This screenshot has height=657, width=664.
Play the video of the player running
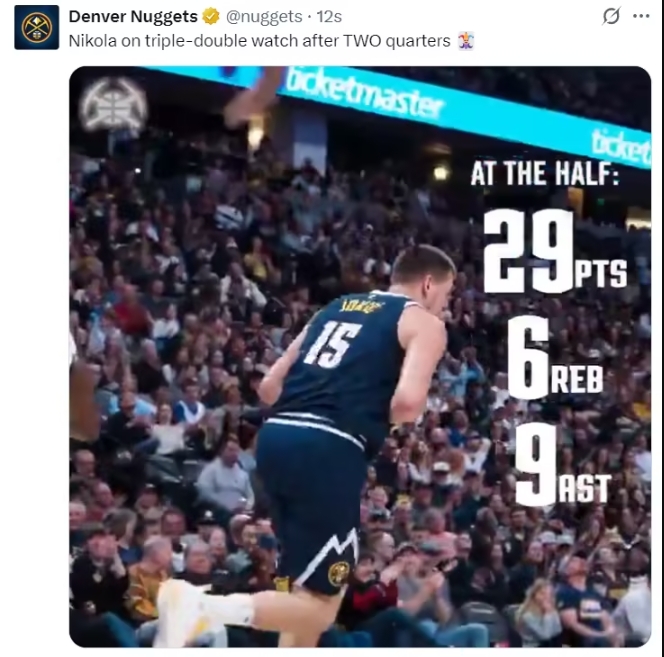click(x=360, y=356)
